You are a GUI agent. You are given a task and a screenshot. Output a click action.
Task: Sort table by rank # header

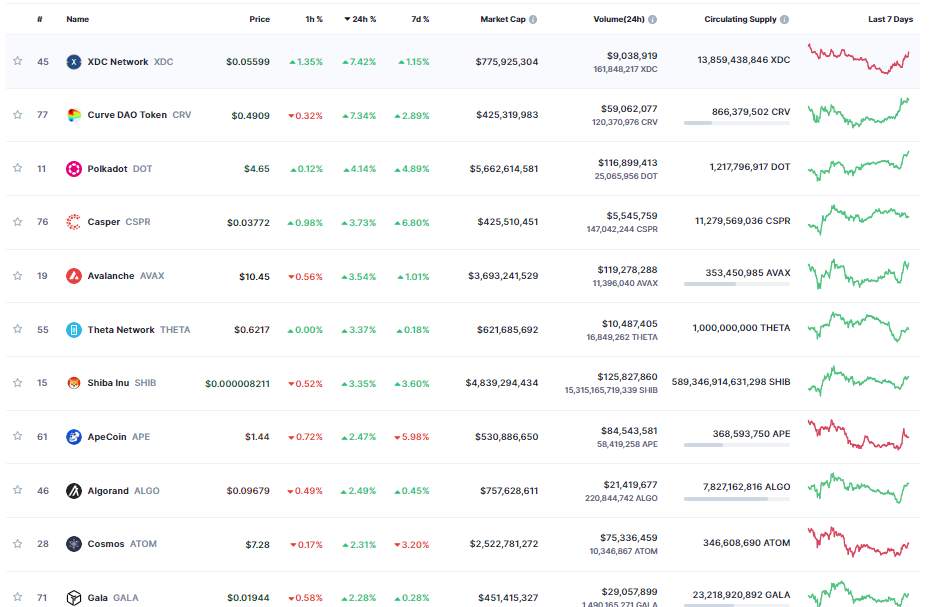coord(40,19)
